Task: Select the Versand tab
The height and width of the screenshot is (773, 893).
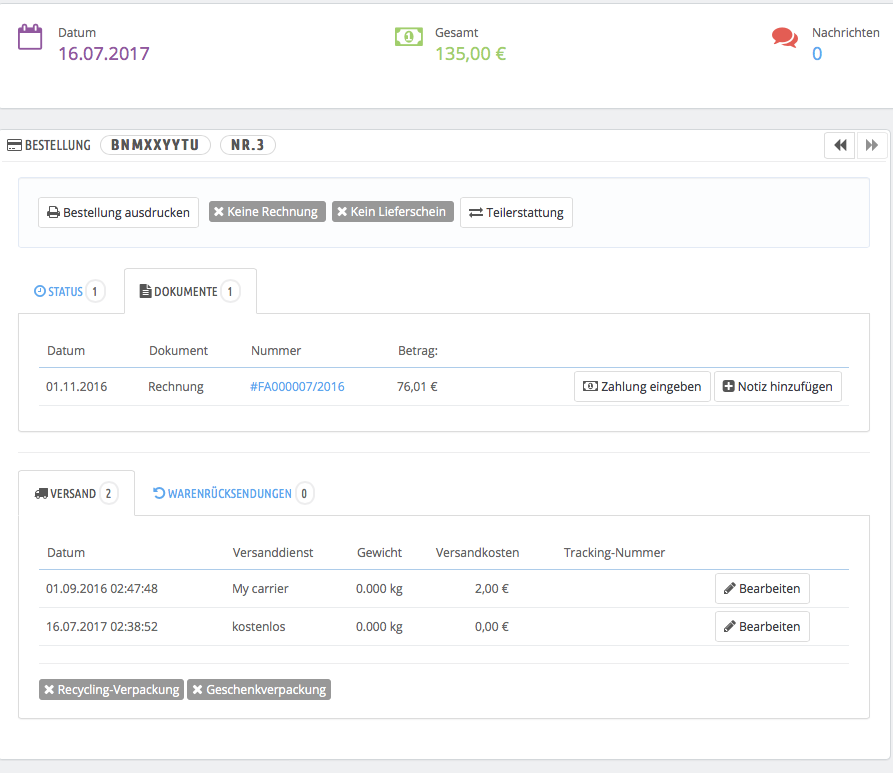Action: (76, 493)
